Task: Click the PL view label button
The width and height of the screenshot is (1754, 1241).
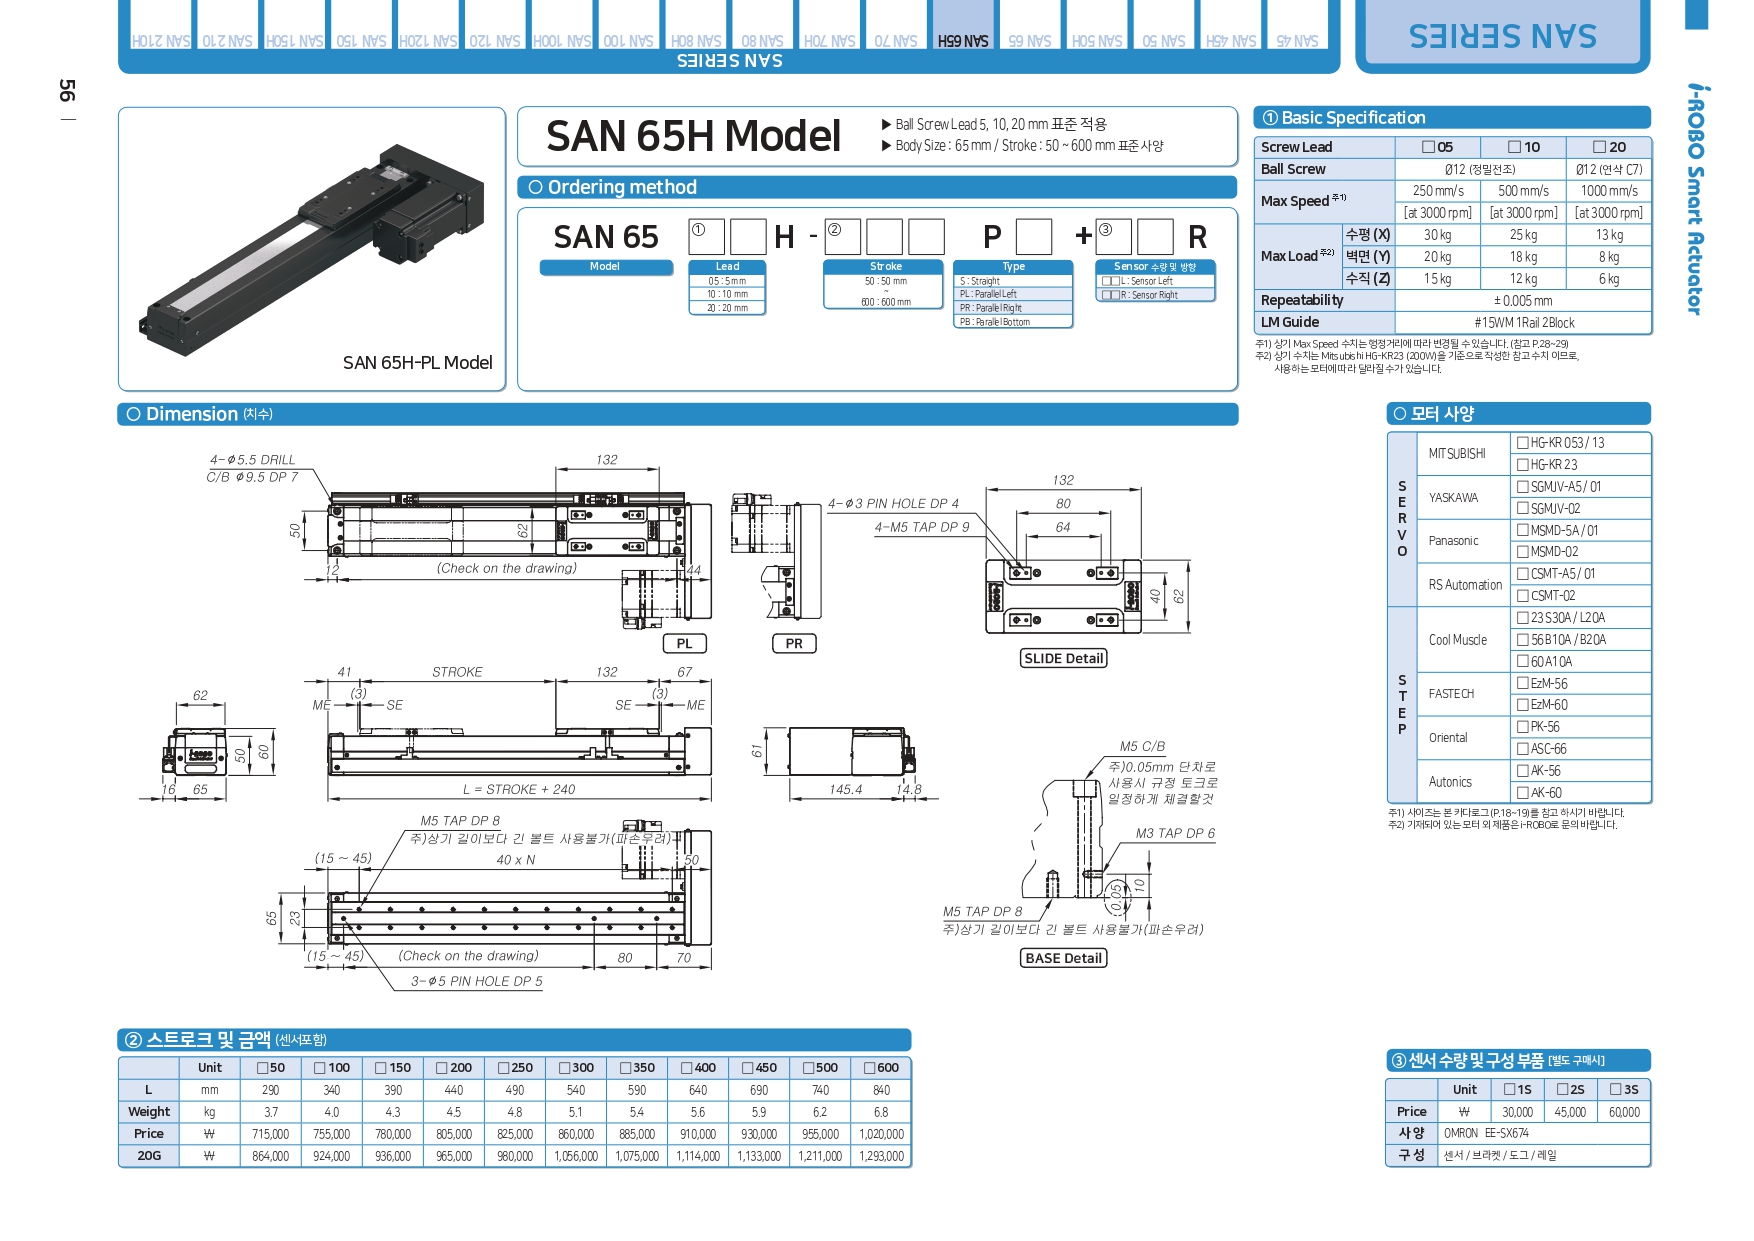Action: pyautogui.click(x=685, y=644)
